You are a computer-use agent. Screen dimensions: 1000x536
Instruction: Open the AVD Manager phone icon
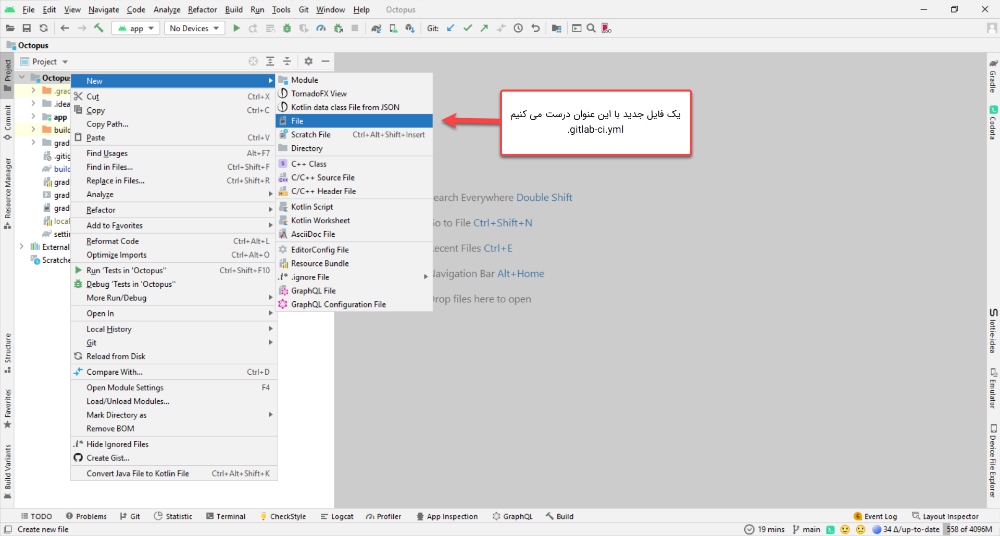coord(393,28)
